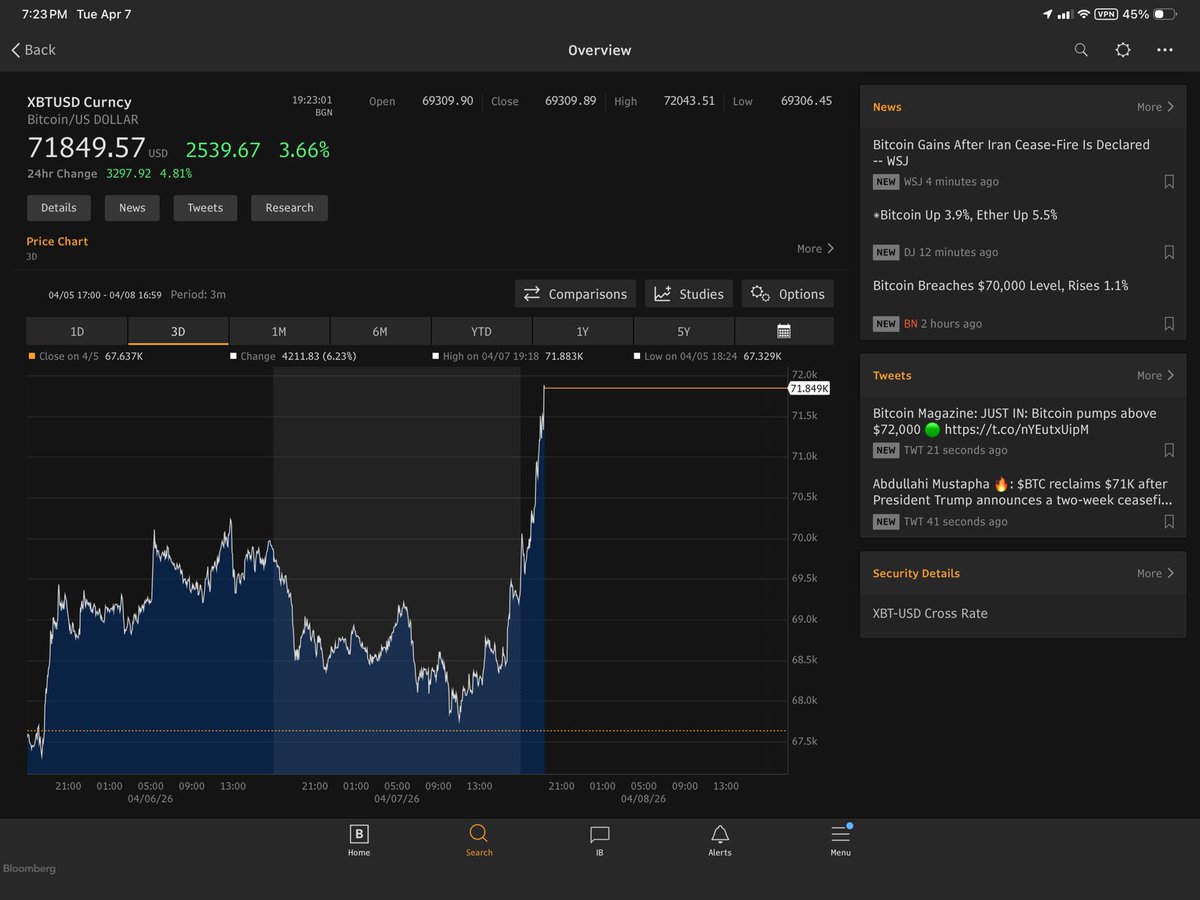The image size is (1200, 900).
Task: Open the three-dot more menu
Action: (x=1165, y=50)
